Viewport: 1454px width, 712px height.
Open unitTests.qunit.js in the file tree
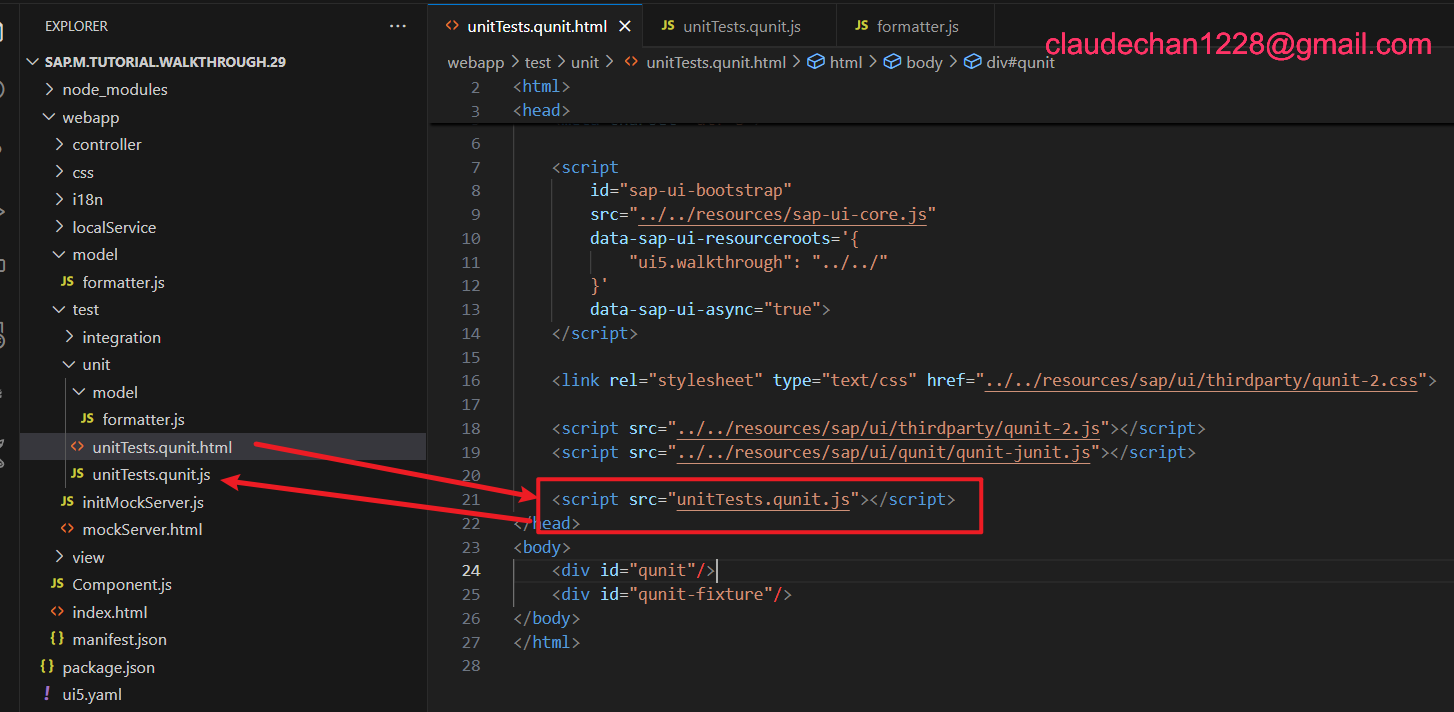[151, 474]
